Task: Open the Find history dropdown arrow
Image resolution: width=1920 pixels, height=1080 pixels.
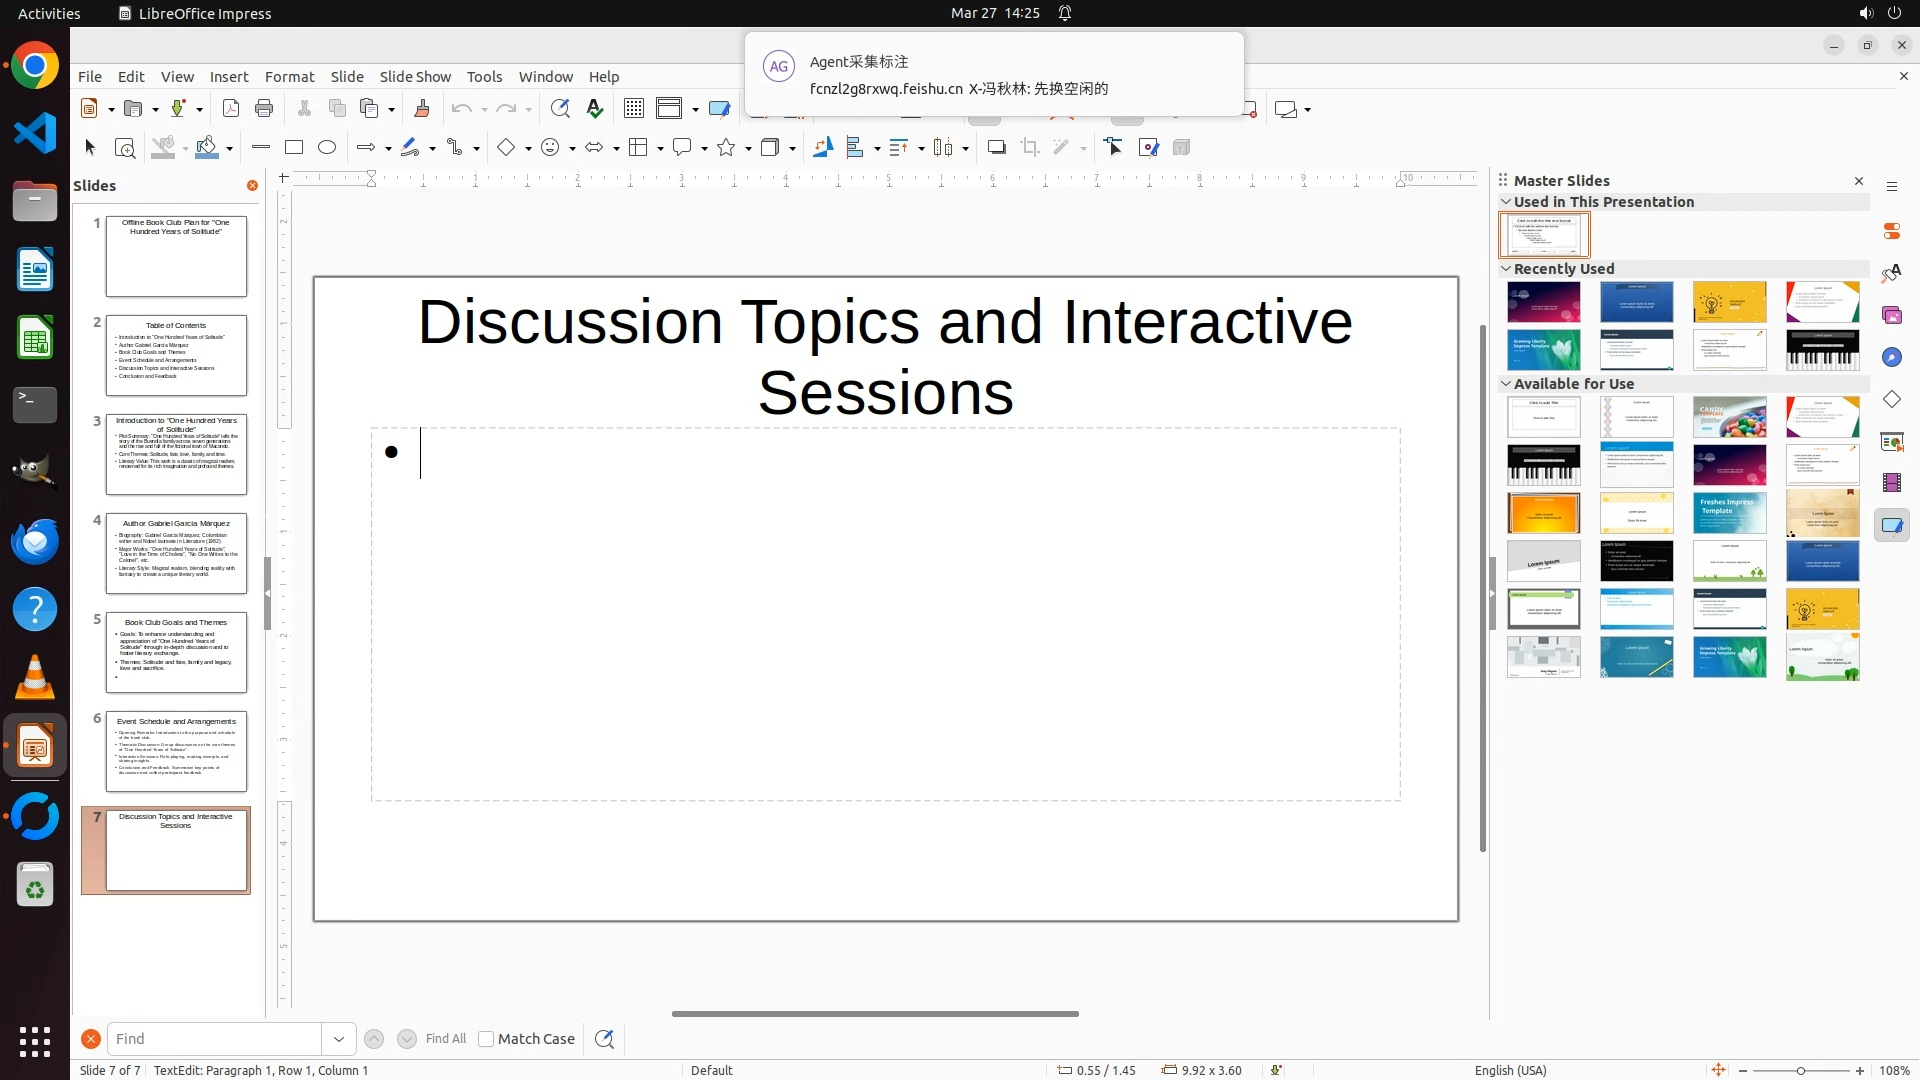Action: pyautogui.click(x=339, y=1039)
